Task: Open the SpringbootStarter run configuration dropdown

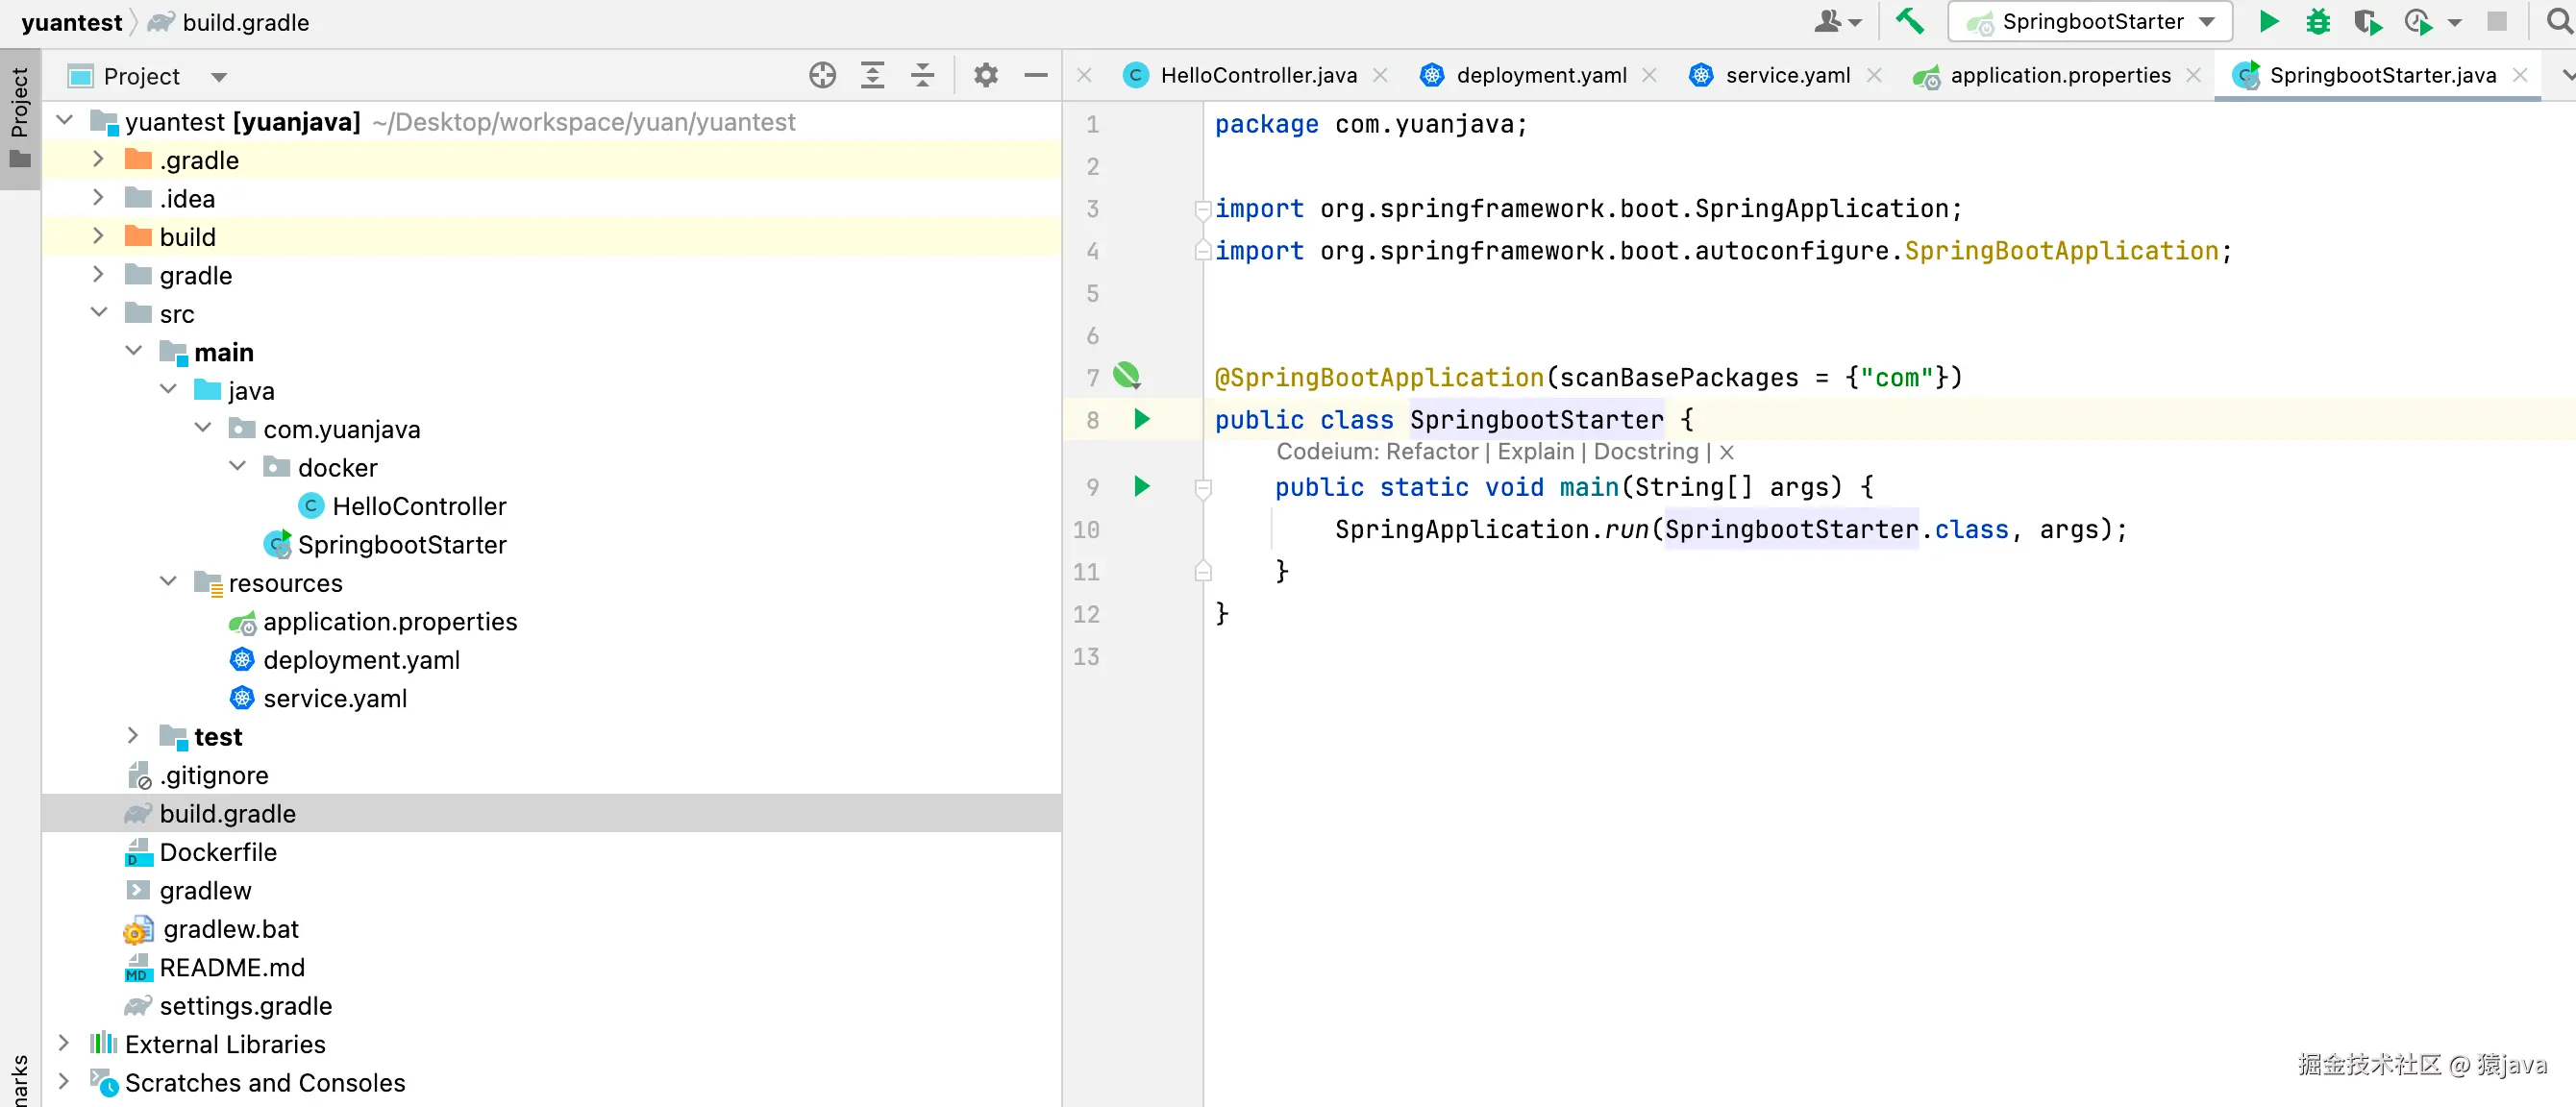Action: pos(2088,21)
